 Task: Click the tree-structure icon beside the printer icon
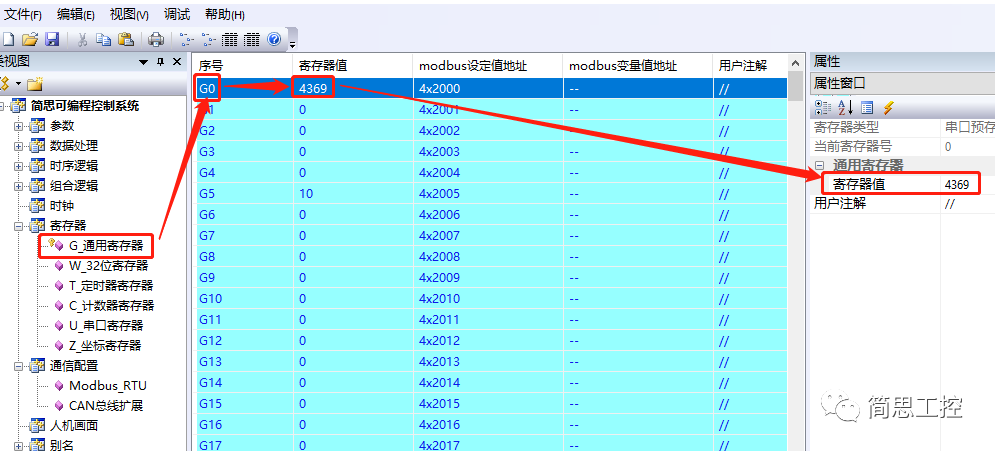(187, 39)
